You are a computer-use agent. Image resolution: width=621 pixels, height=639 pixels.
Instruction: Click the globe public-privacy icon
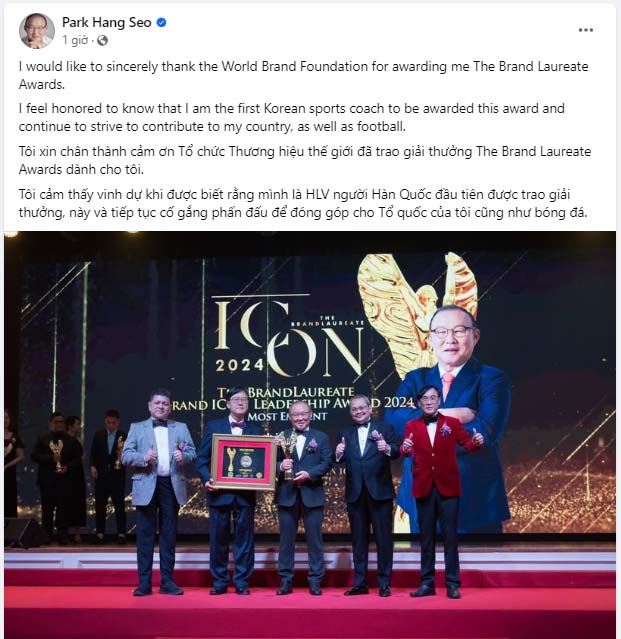pos(102,40)
